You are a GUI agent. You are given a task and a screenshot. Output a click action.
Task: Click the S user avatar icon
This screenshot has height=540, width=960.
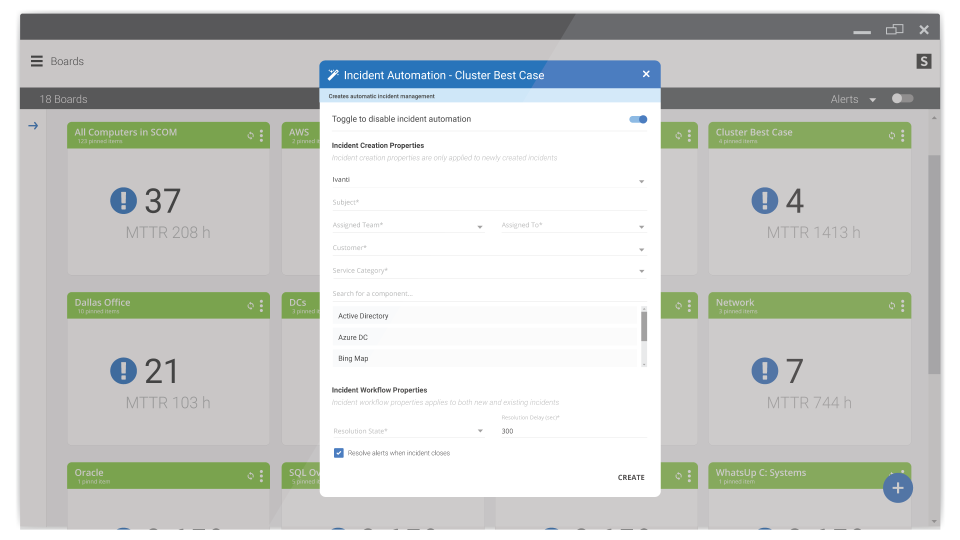click(923, 61)
